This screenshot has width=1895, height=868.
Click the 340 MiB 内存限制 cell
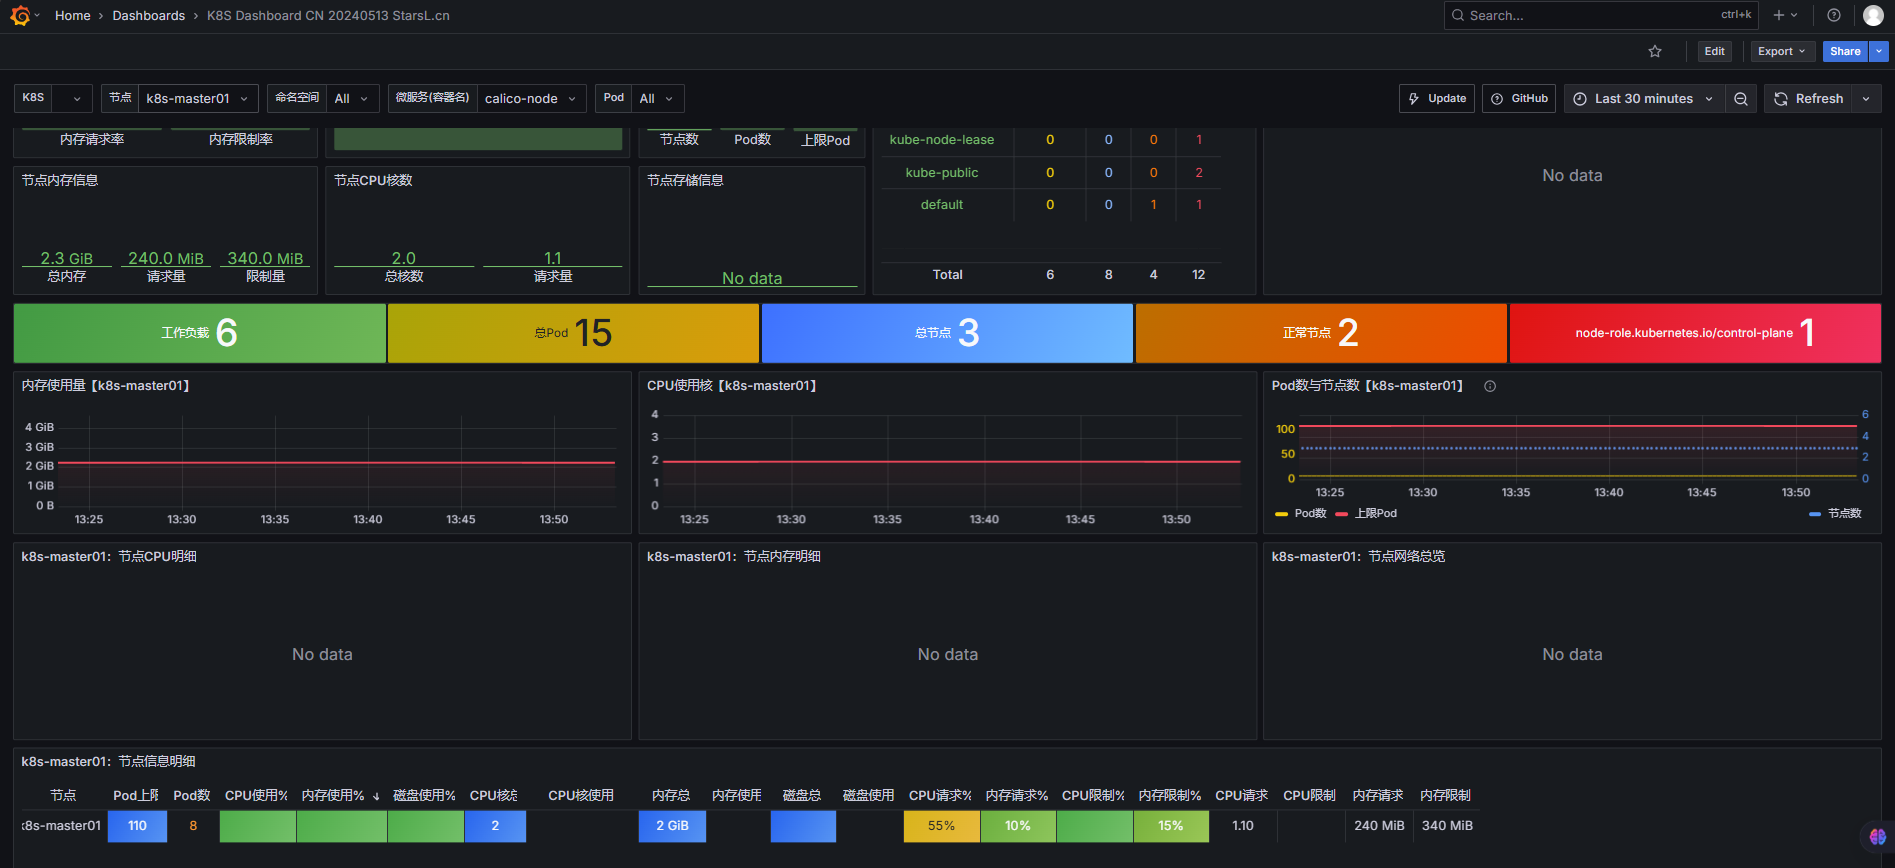coord(1447,826)
